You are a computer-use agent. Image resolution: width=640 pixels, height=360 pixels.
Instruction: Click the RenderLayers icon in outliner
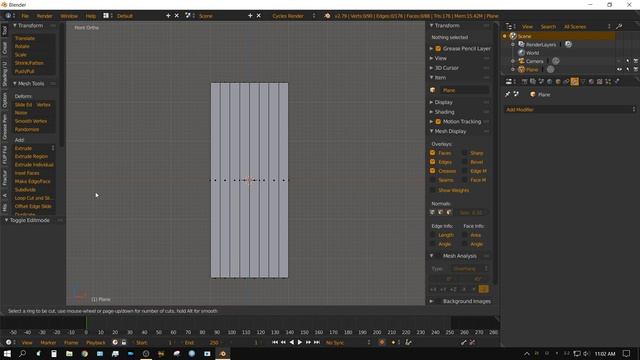(521, 44)
